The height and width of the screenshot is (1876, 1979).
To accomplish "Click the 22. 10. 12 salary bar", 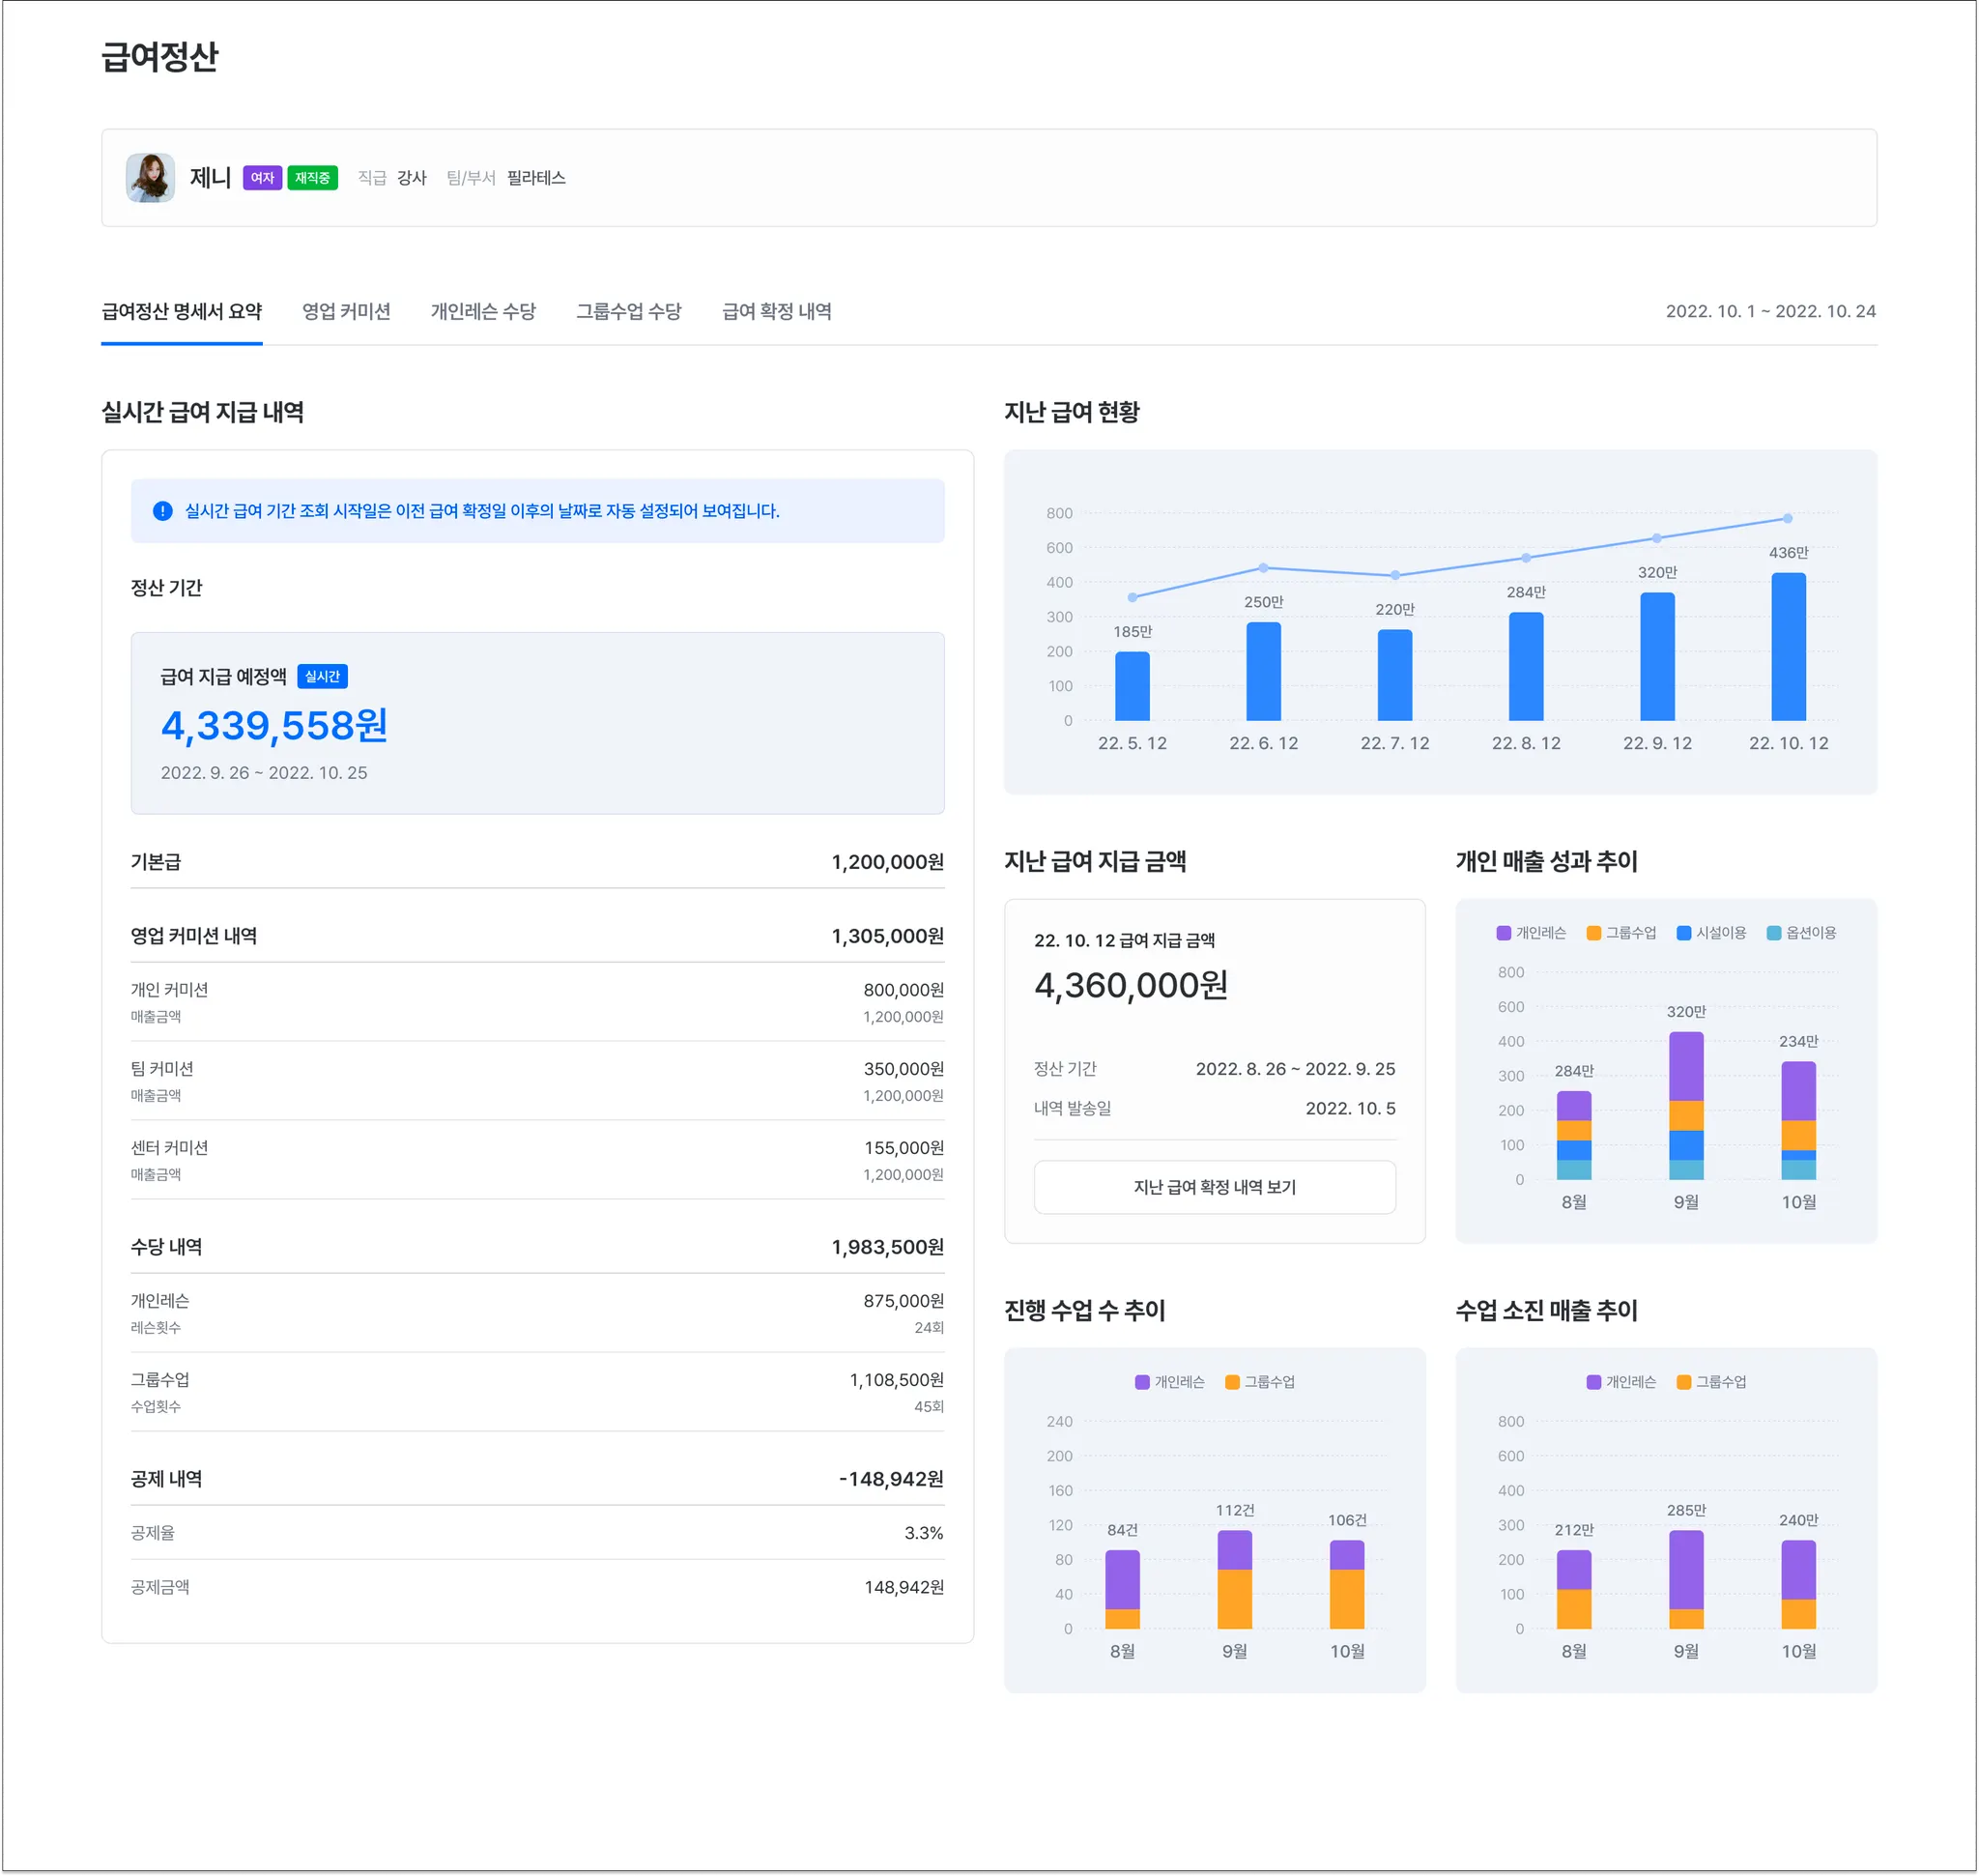I will click(1788, 647).
